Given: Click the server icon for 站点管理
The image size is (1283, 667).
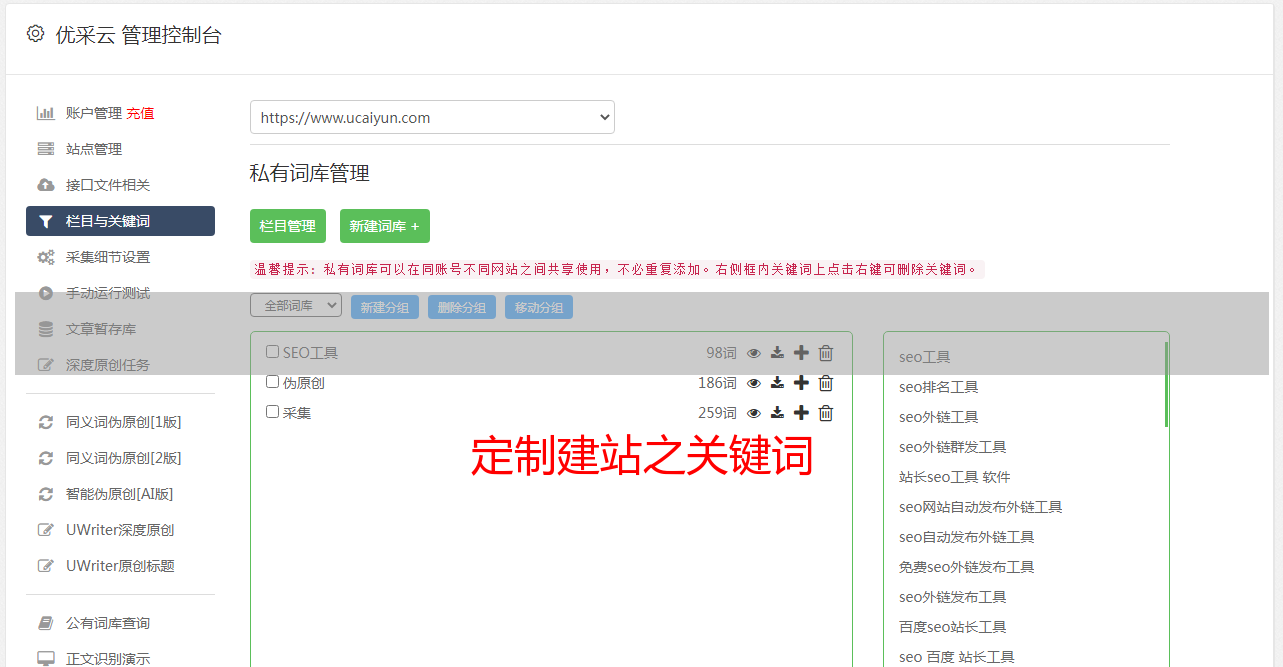Looking at the screenshot, I should pyautogui.click(x=46, y=149).
